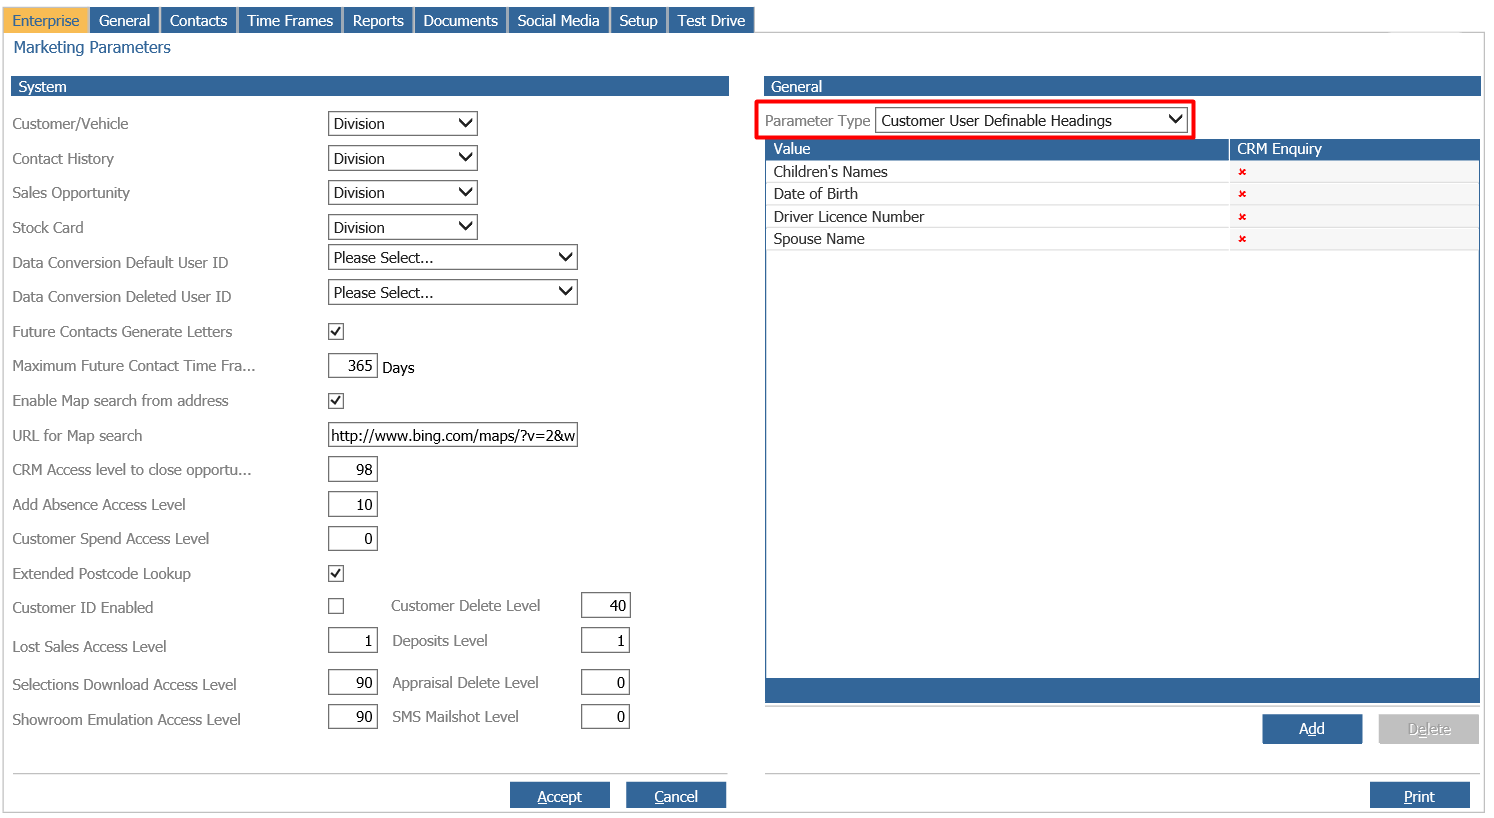Click the red X beside Driver Licence Number
Image resolution: width=1494 pixels, height=818 pixels.
tap(1241, 216)
